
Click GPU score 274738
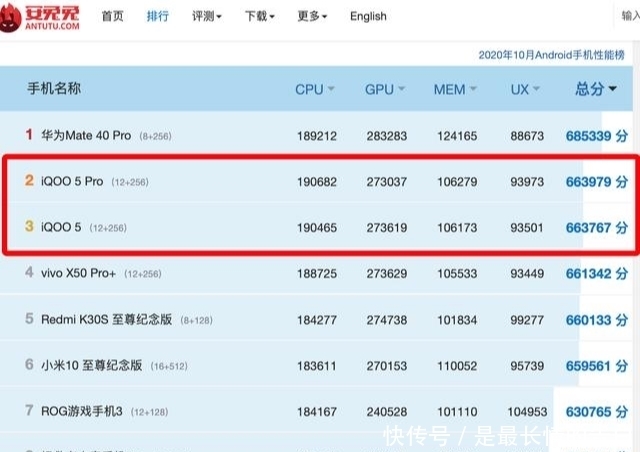[387, 320]
